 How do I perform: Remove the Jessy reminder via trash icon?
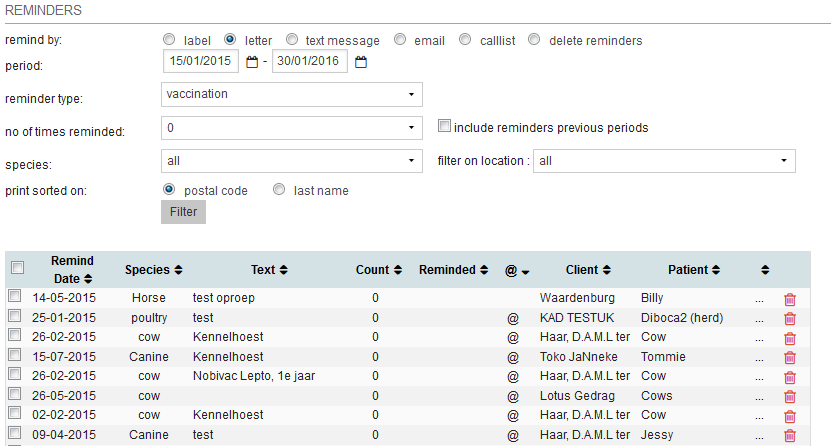pos(790,435)
